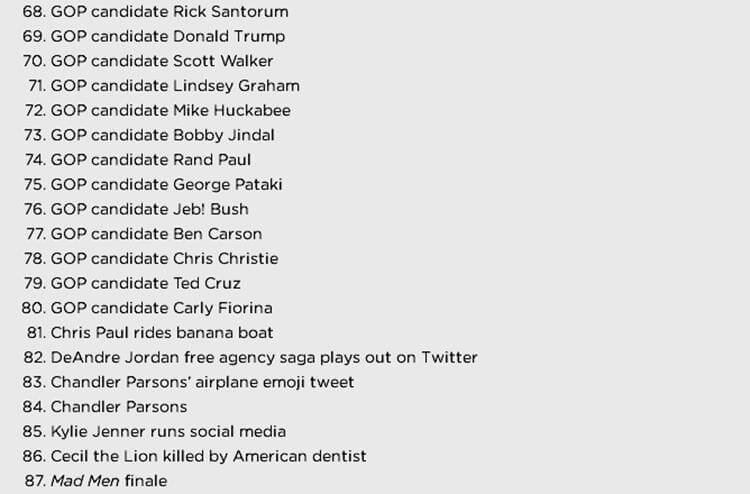750x494 pixels.
Task: Click item 84, Chandler Parsons
Action: (x=105, y=407)
